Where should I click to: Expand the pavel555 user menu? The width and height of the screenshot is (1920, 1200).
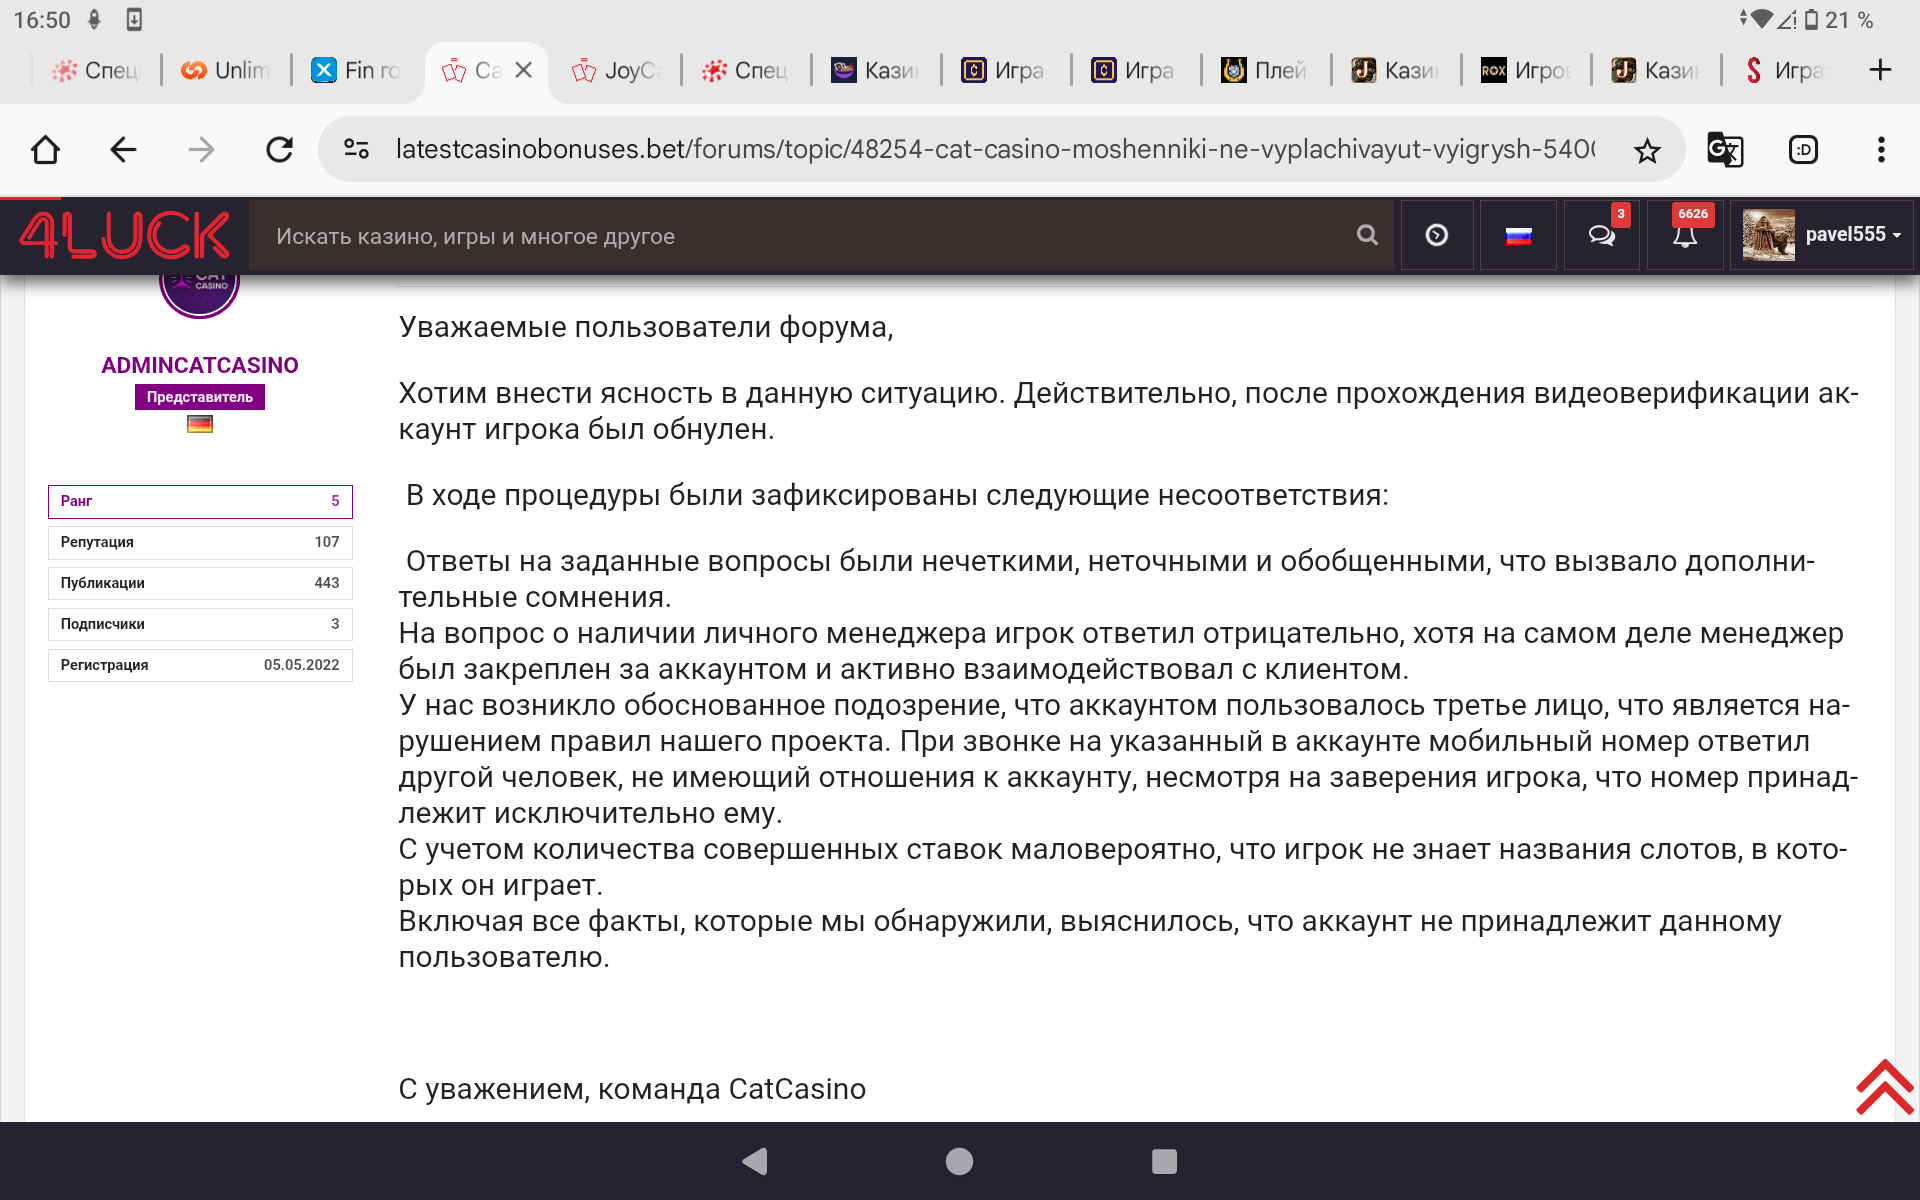tap(1822, 235)
